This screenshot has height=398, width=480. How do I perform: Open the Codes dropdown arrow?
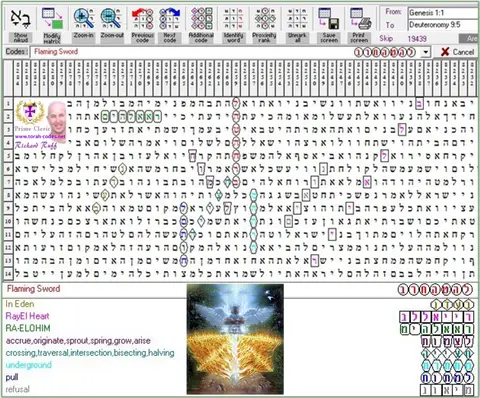tap(426, 52)
